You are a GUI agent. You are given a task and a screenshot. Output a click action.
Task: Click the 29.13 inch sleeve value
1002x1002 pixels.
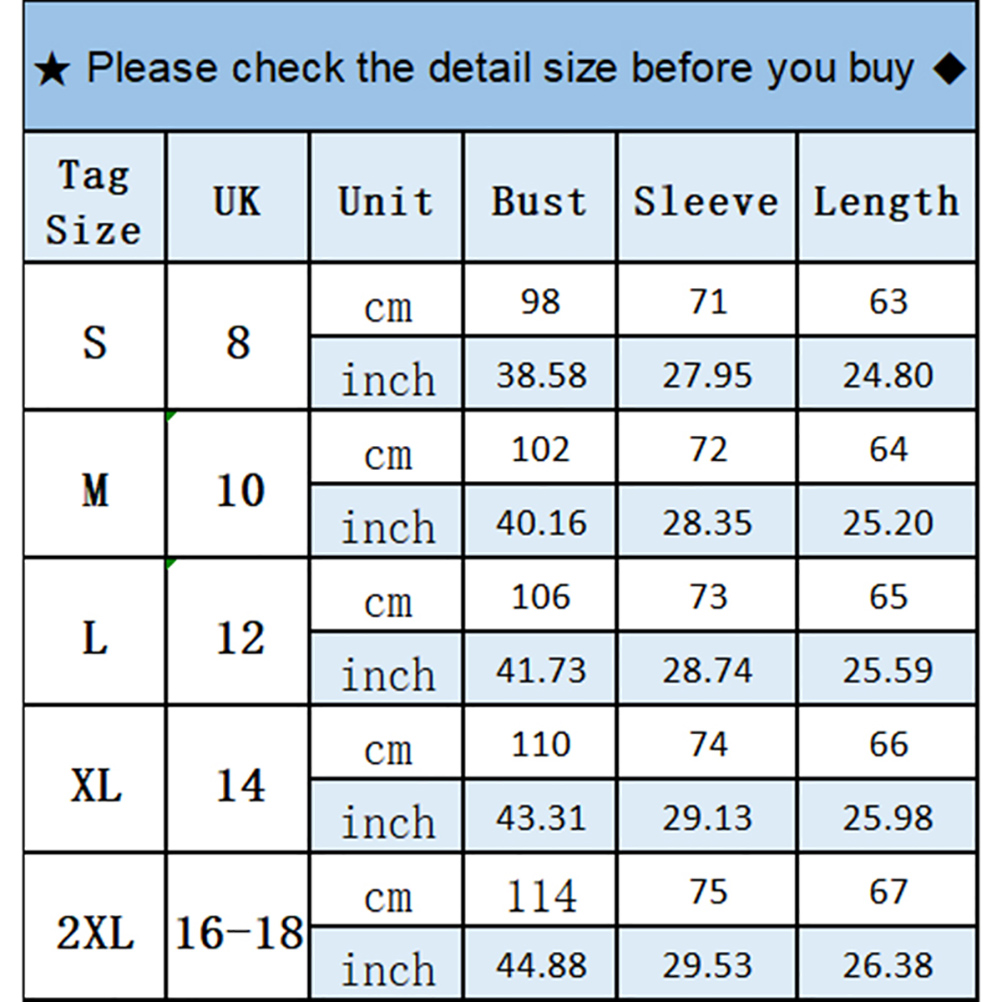tap(707, 818)
